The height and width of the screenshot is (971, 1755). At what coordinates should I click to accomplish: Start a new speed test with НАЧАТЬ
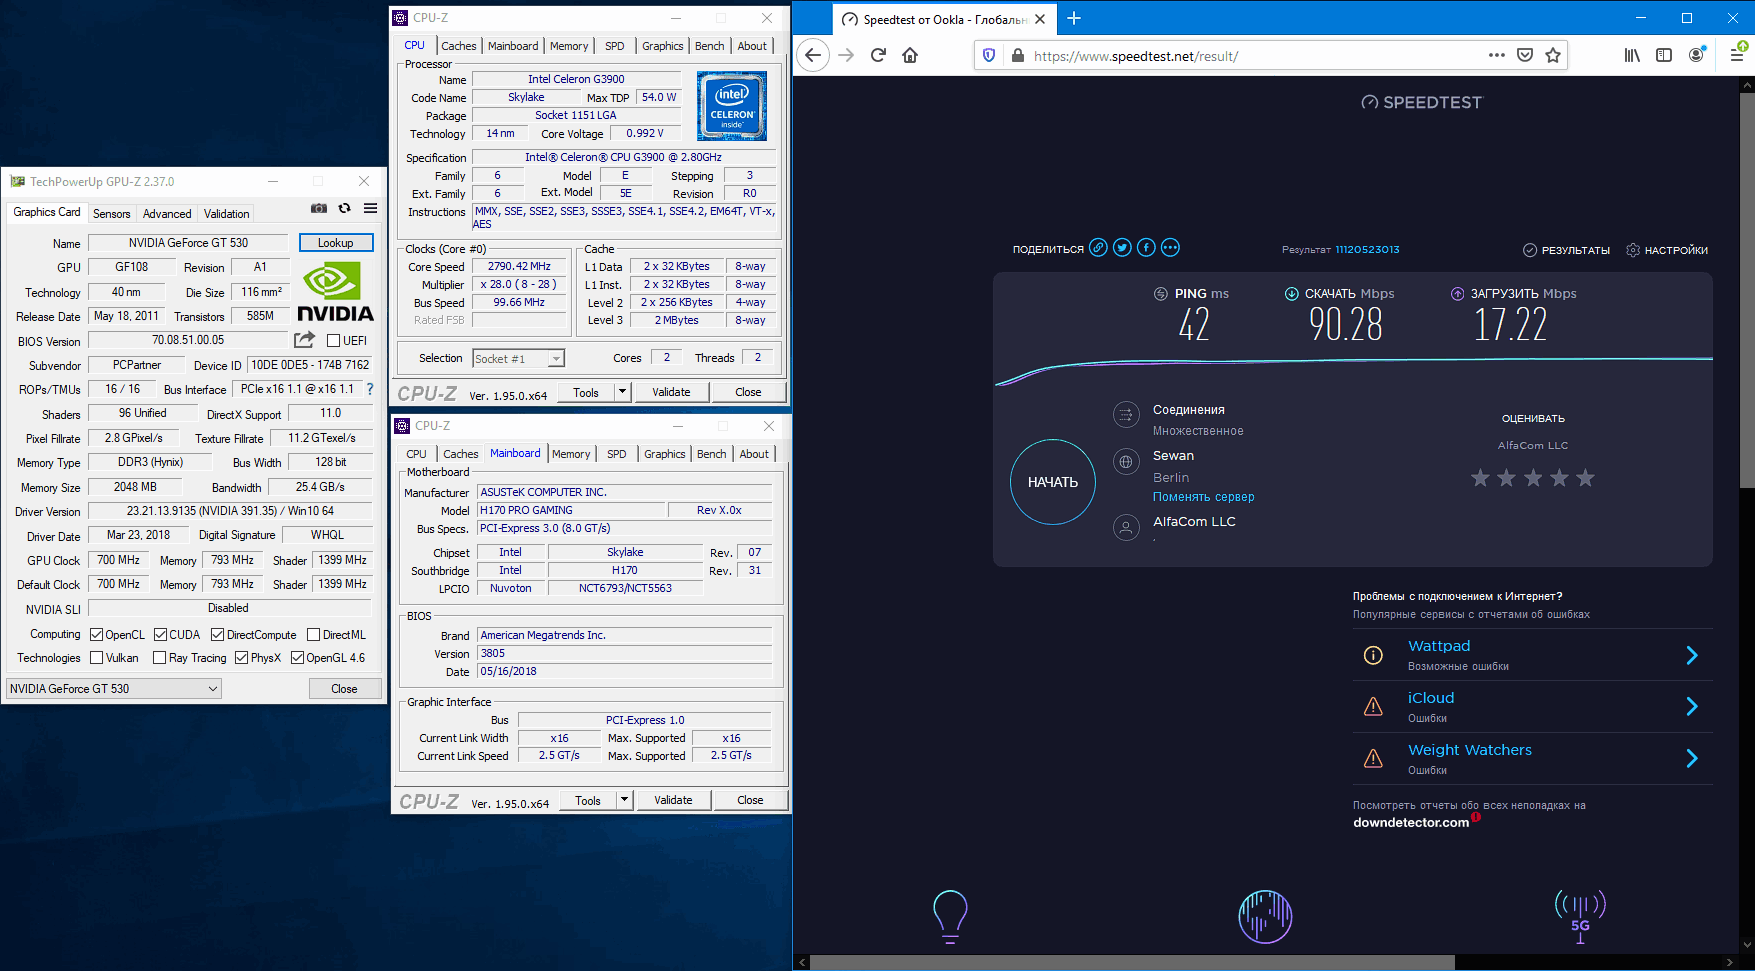pos(1053,482)
